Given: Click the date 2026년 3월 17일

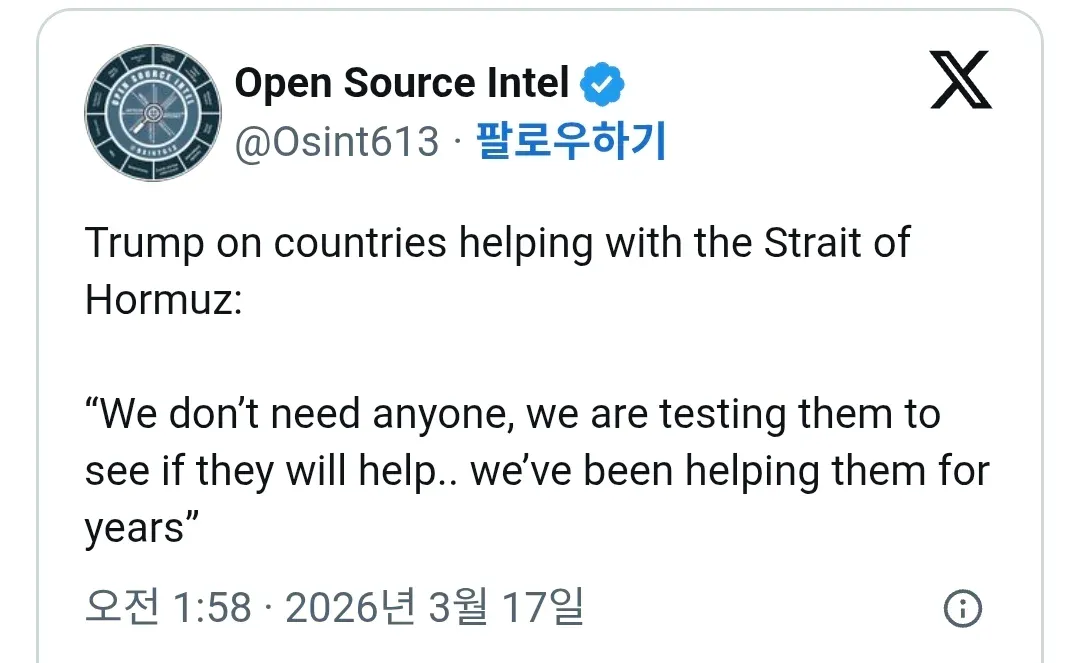Looking at the screenshot, I should pyautogui.click(x=433, y=607).
